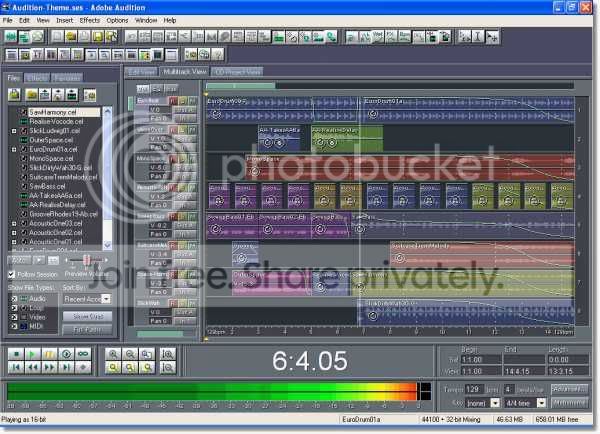Click the yellow Save Session disk icon

pyautogui.click(x=98, y=37)
